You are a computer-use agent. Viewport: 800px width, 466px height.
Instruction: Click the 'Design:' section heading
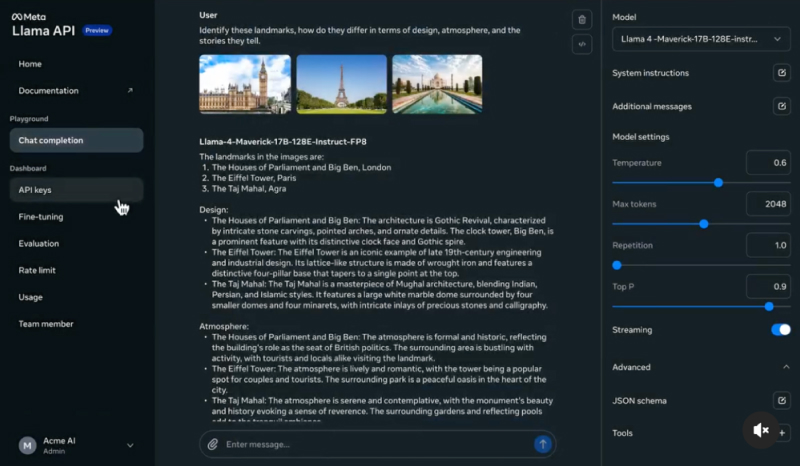click(214, 210)
